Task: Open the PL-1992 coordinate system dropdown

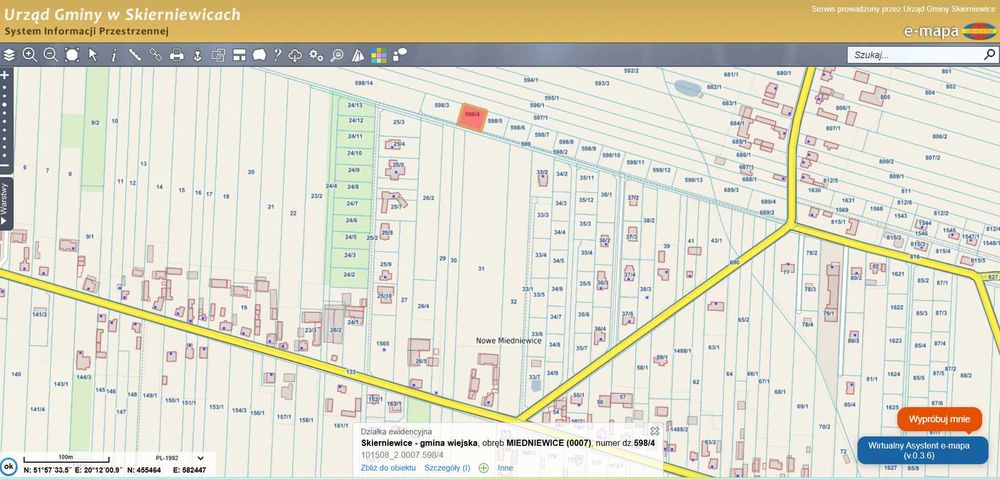Action: tap(179, 458)
